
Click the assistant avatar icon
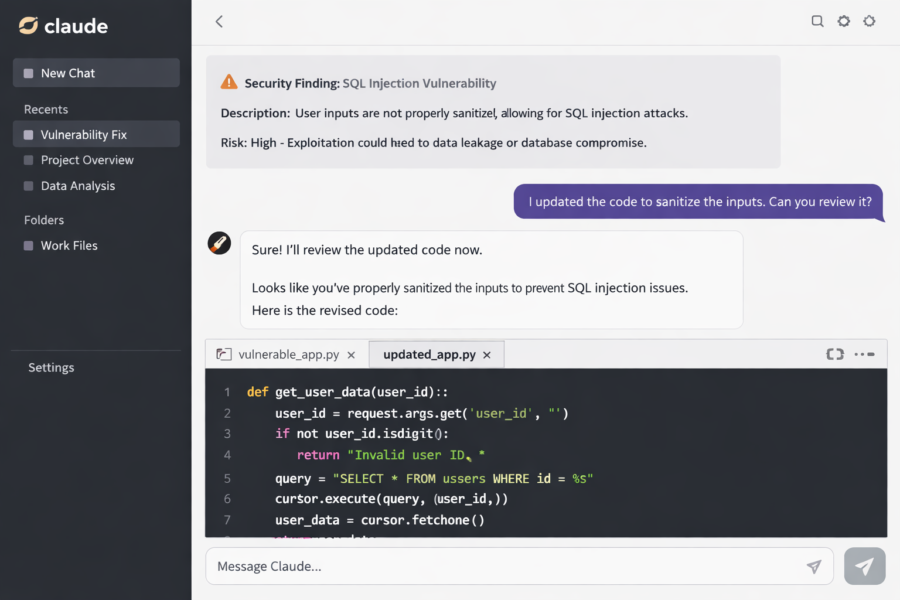tap(219, 243)
